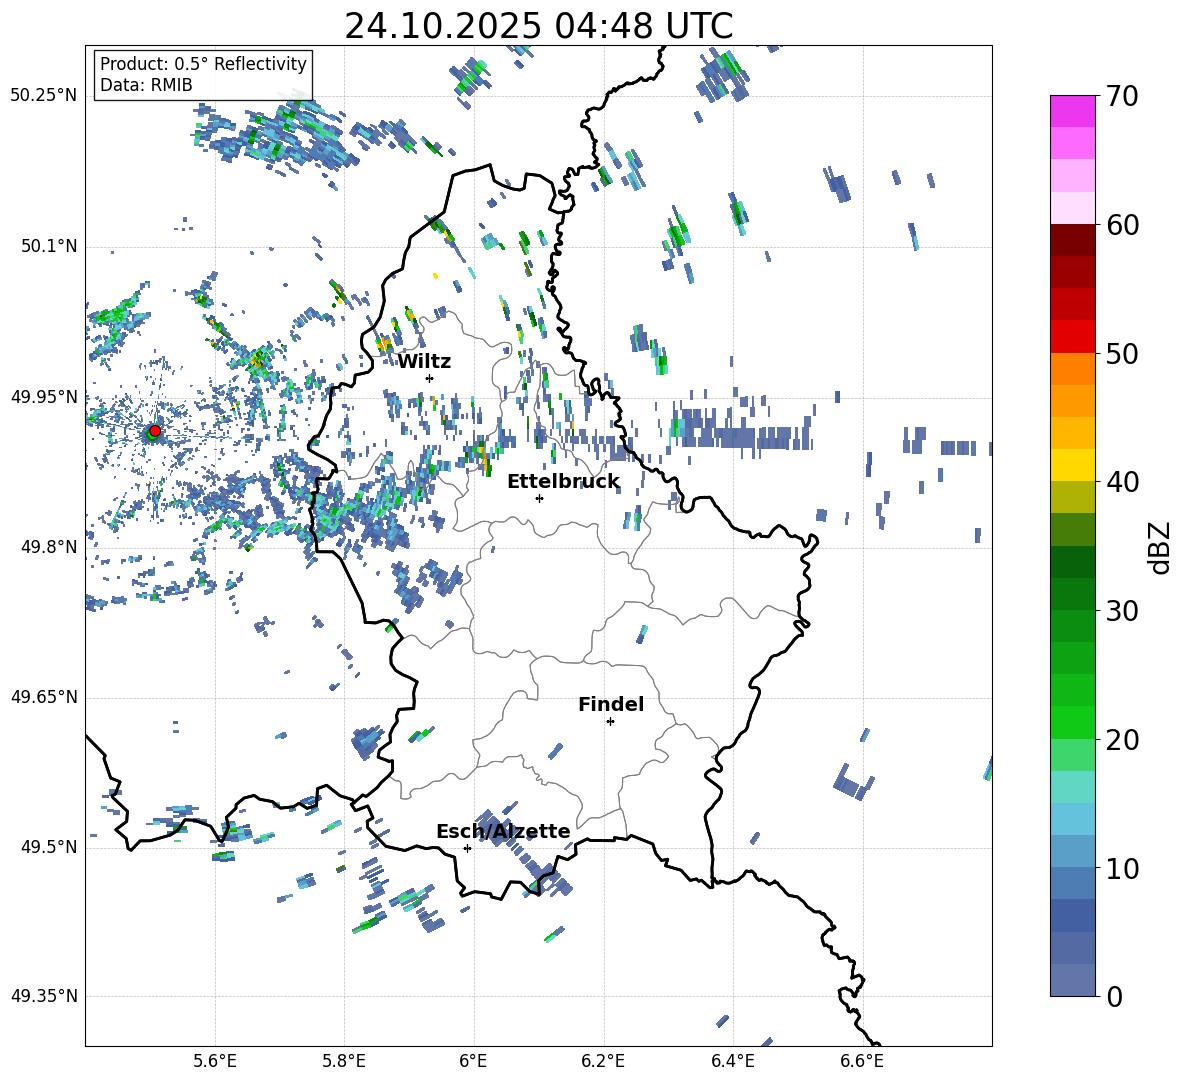Pick the bright red colorbar segment
The height and width of the screenshot is (1081, 1184).
tap(1073, 336)
